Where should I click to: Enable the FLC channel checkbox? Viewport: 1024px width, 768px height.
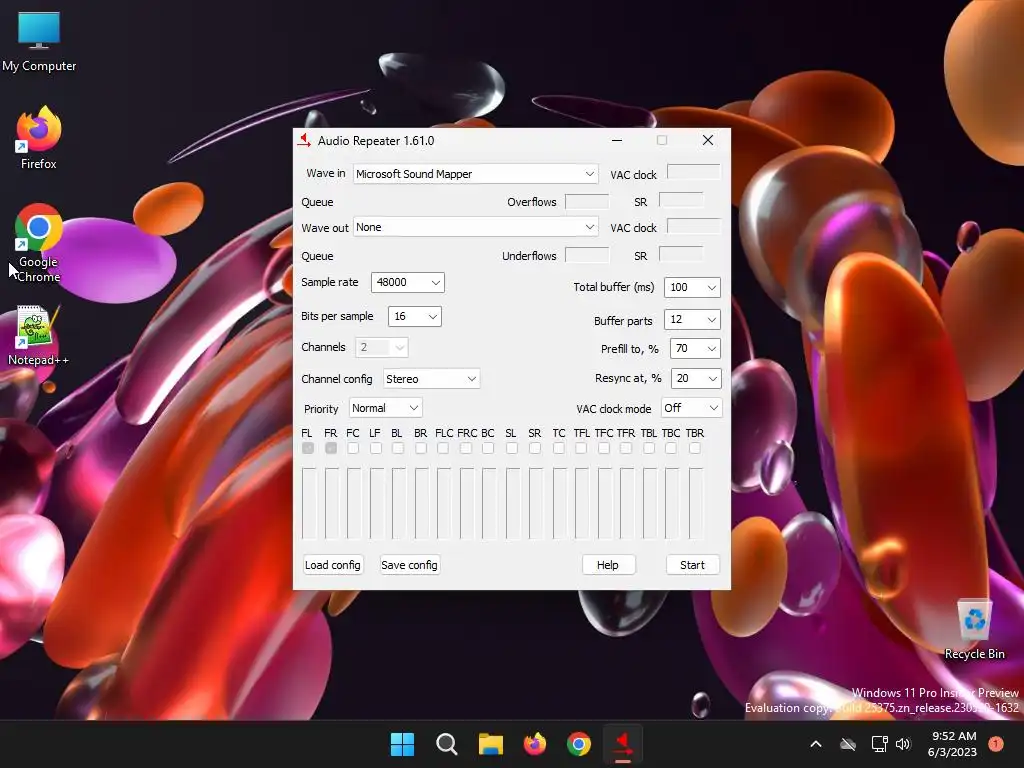443,448
